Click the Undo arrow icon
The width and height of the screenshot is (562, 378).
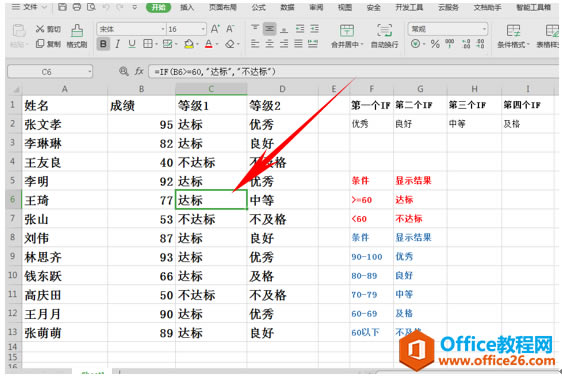pos(106,7)
